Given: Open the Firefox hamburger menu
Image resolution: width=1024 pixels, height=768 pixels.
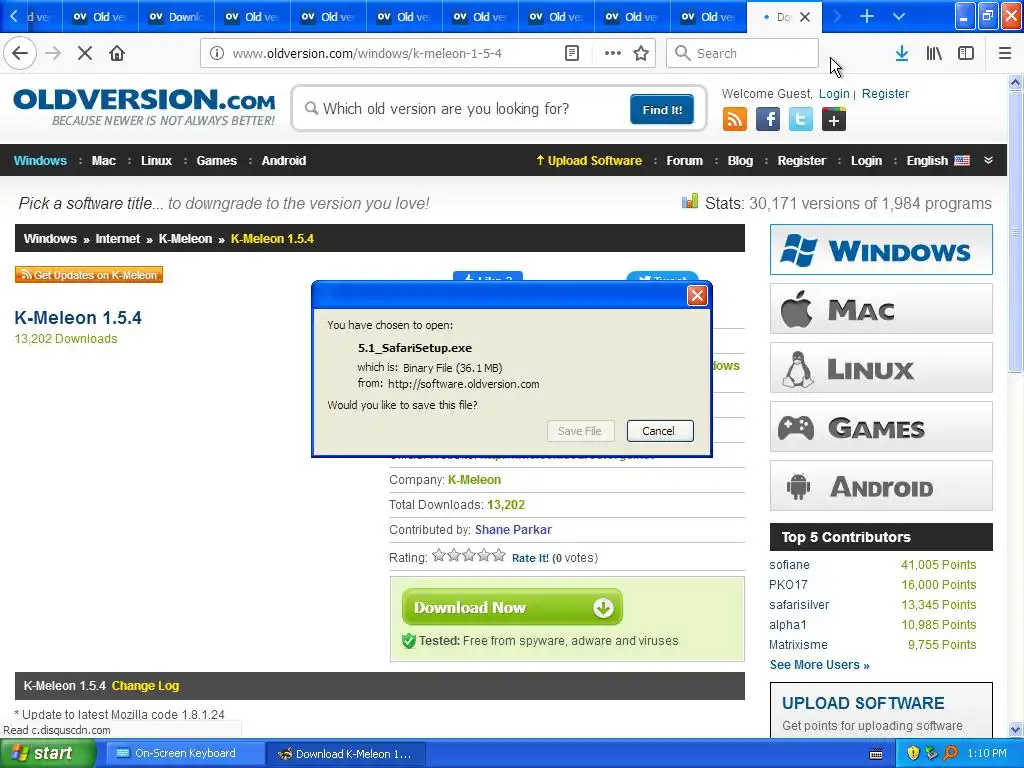Looking at the screenshot, I should [1005, 53].
